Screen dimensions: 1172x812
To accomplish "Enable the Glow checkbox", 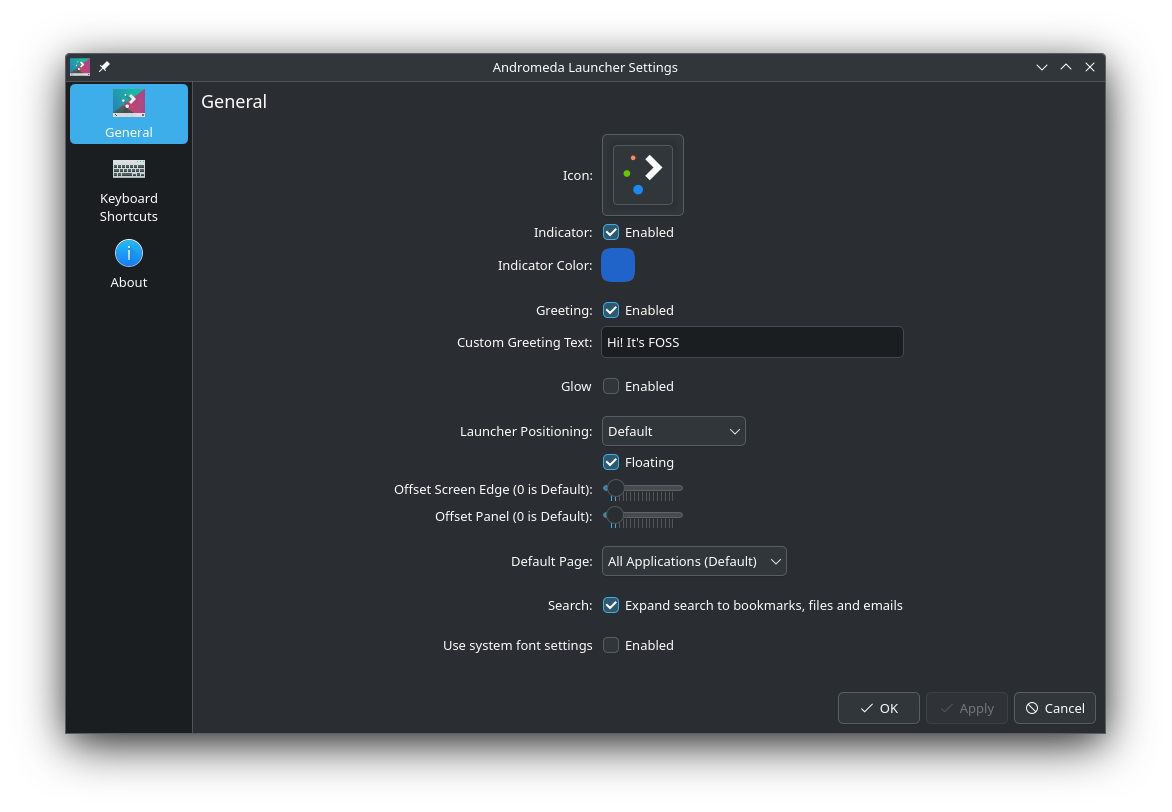I will (x=611, y=386).
